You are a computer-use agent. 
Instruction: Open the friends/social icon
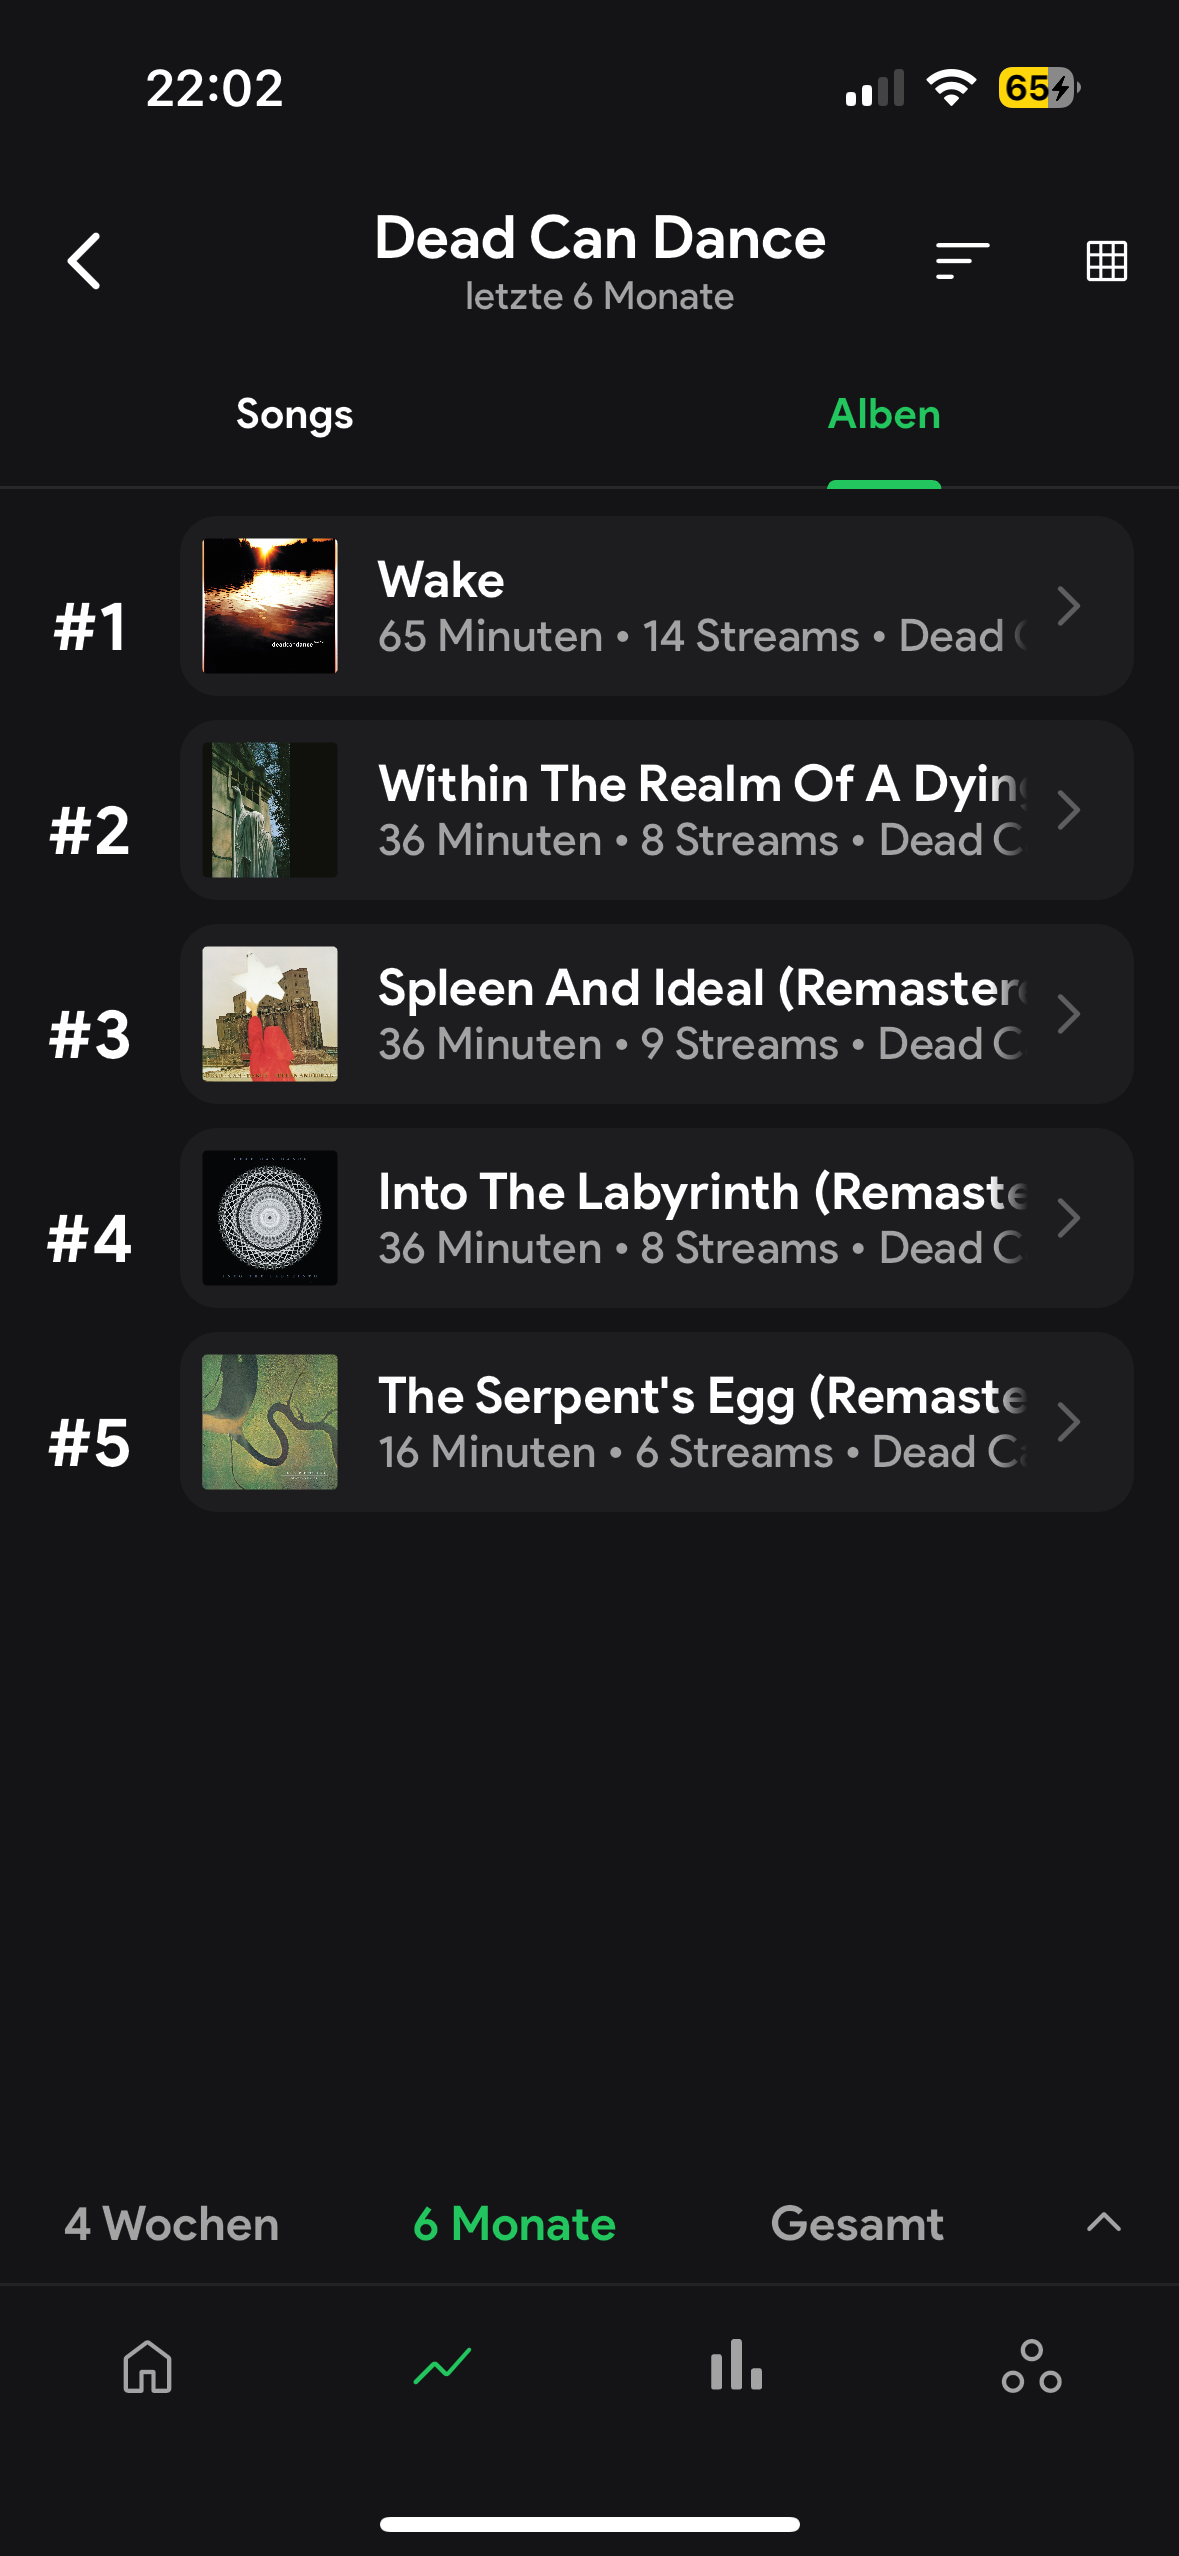pos(1031,2366)
